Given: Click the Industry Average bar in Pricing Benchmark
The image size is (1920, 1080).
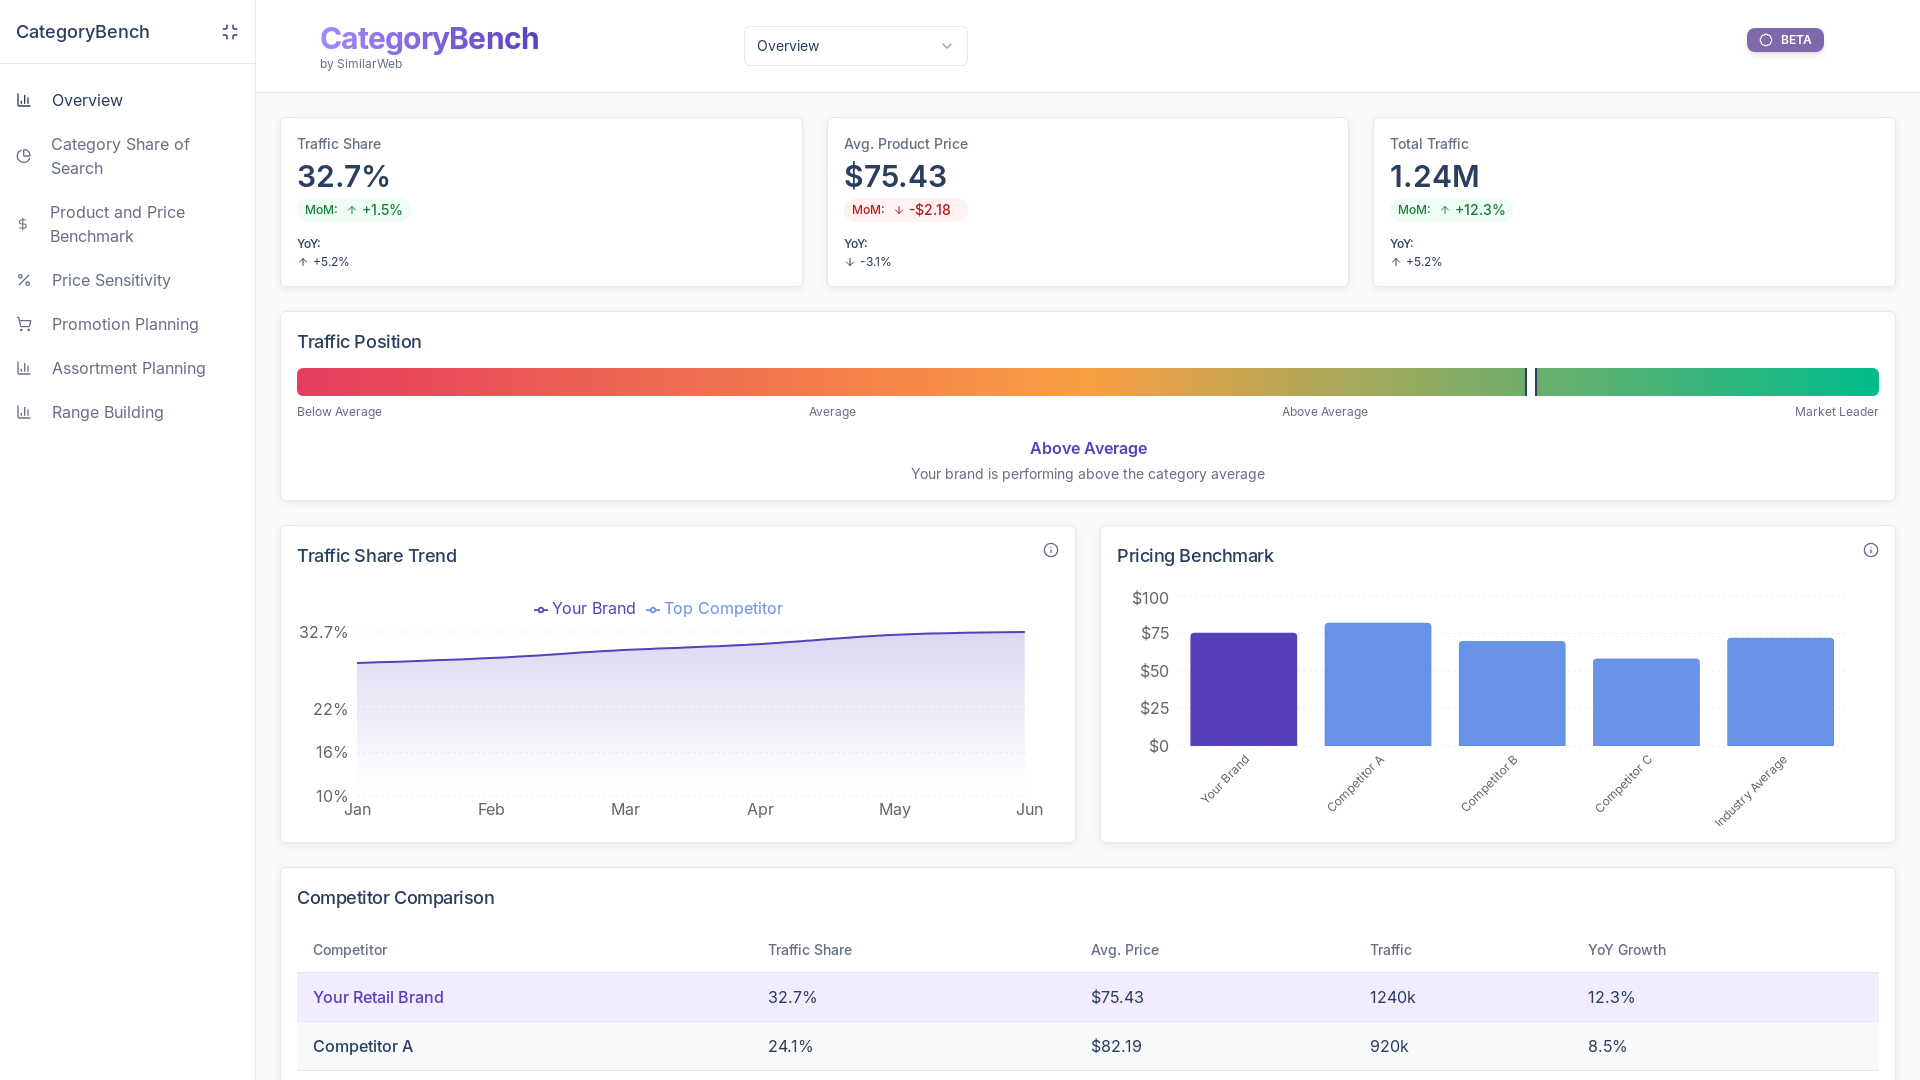Looking at the screenshot, I should click(x=1780, y=692).
